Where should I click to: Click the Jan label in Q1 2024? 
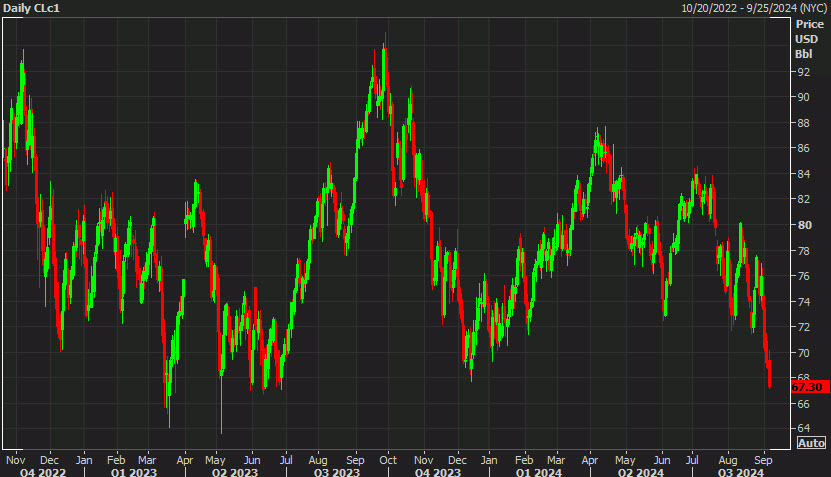click(x=489, y=460)
